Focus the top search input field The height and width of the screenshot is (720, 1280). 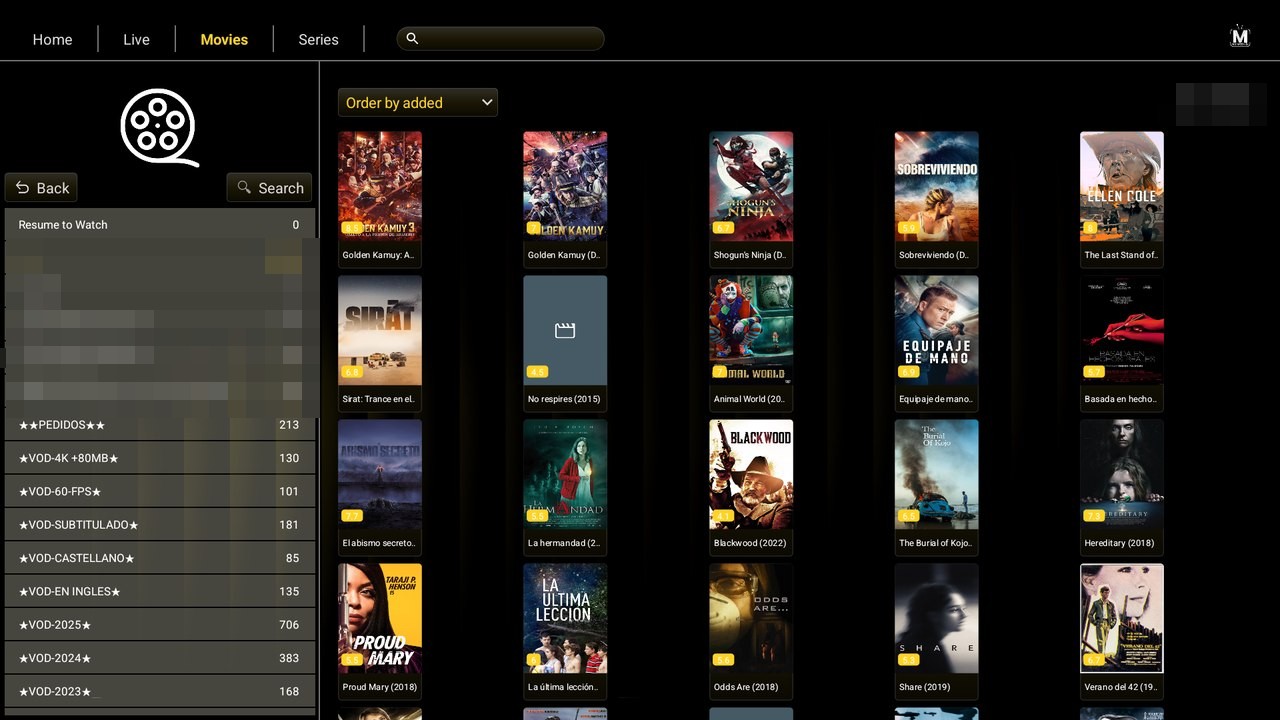pos(501,38)
